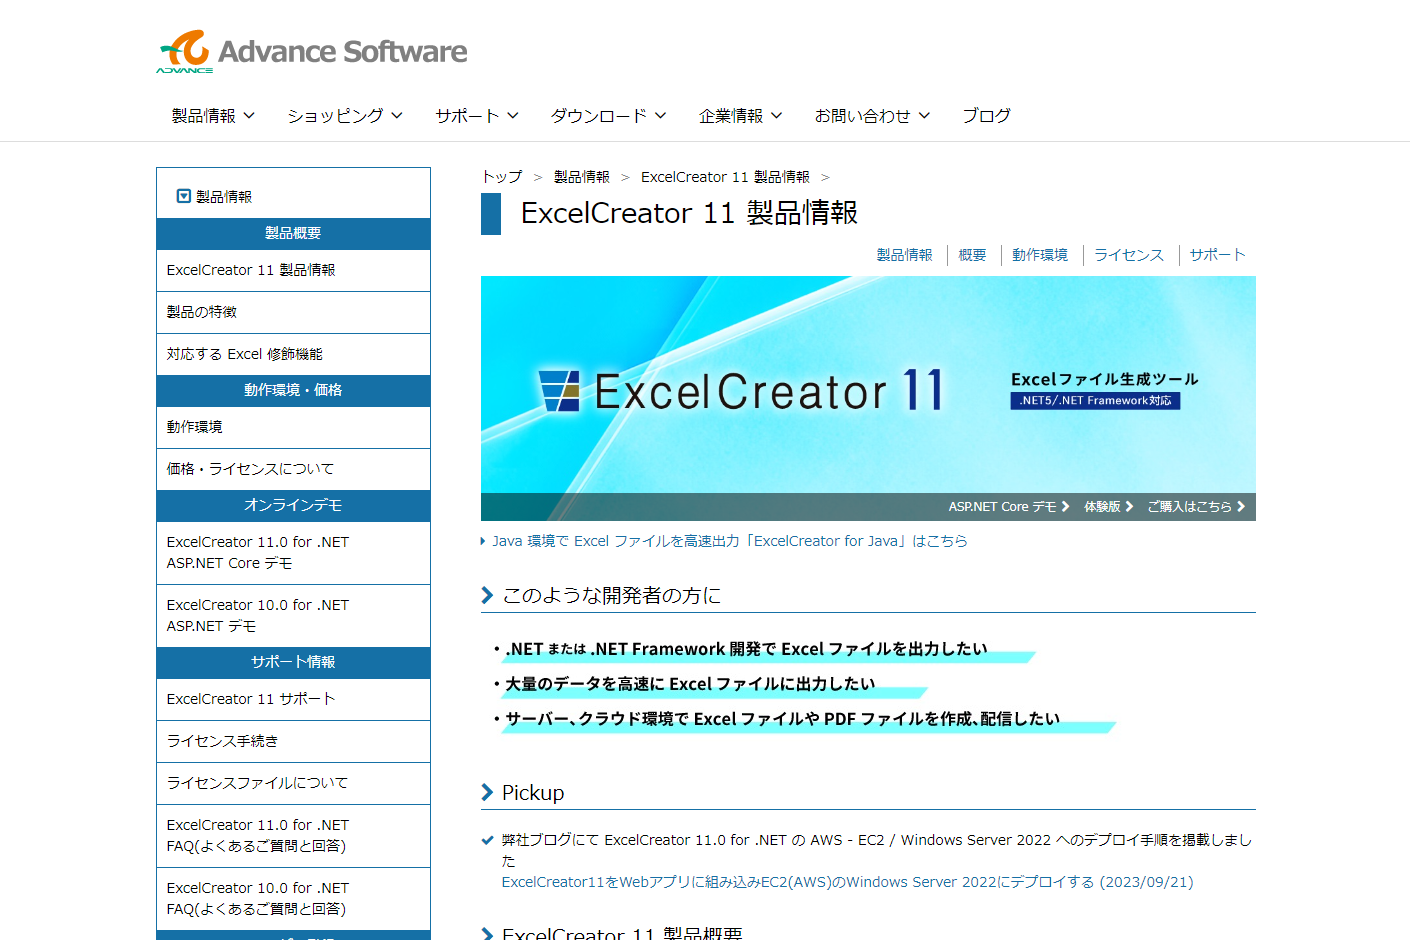Open sidebar item 価格・ライセンスについて

point(293,469)
